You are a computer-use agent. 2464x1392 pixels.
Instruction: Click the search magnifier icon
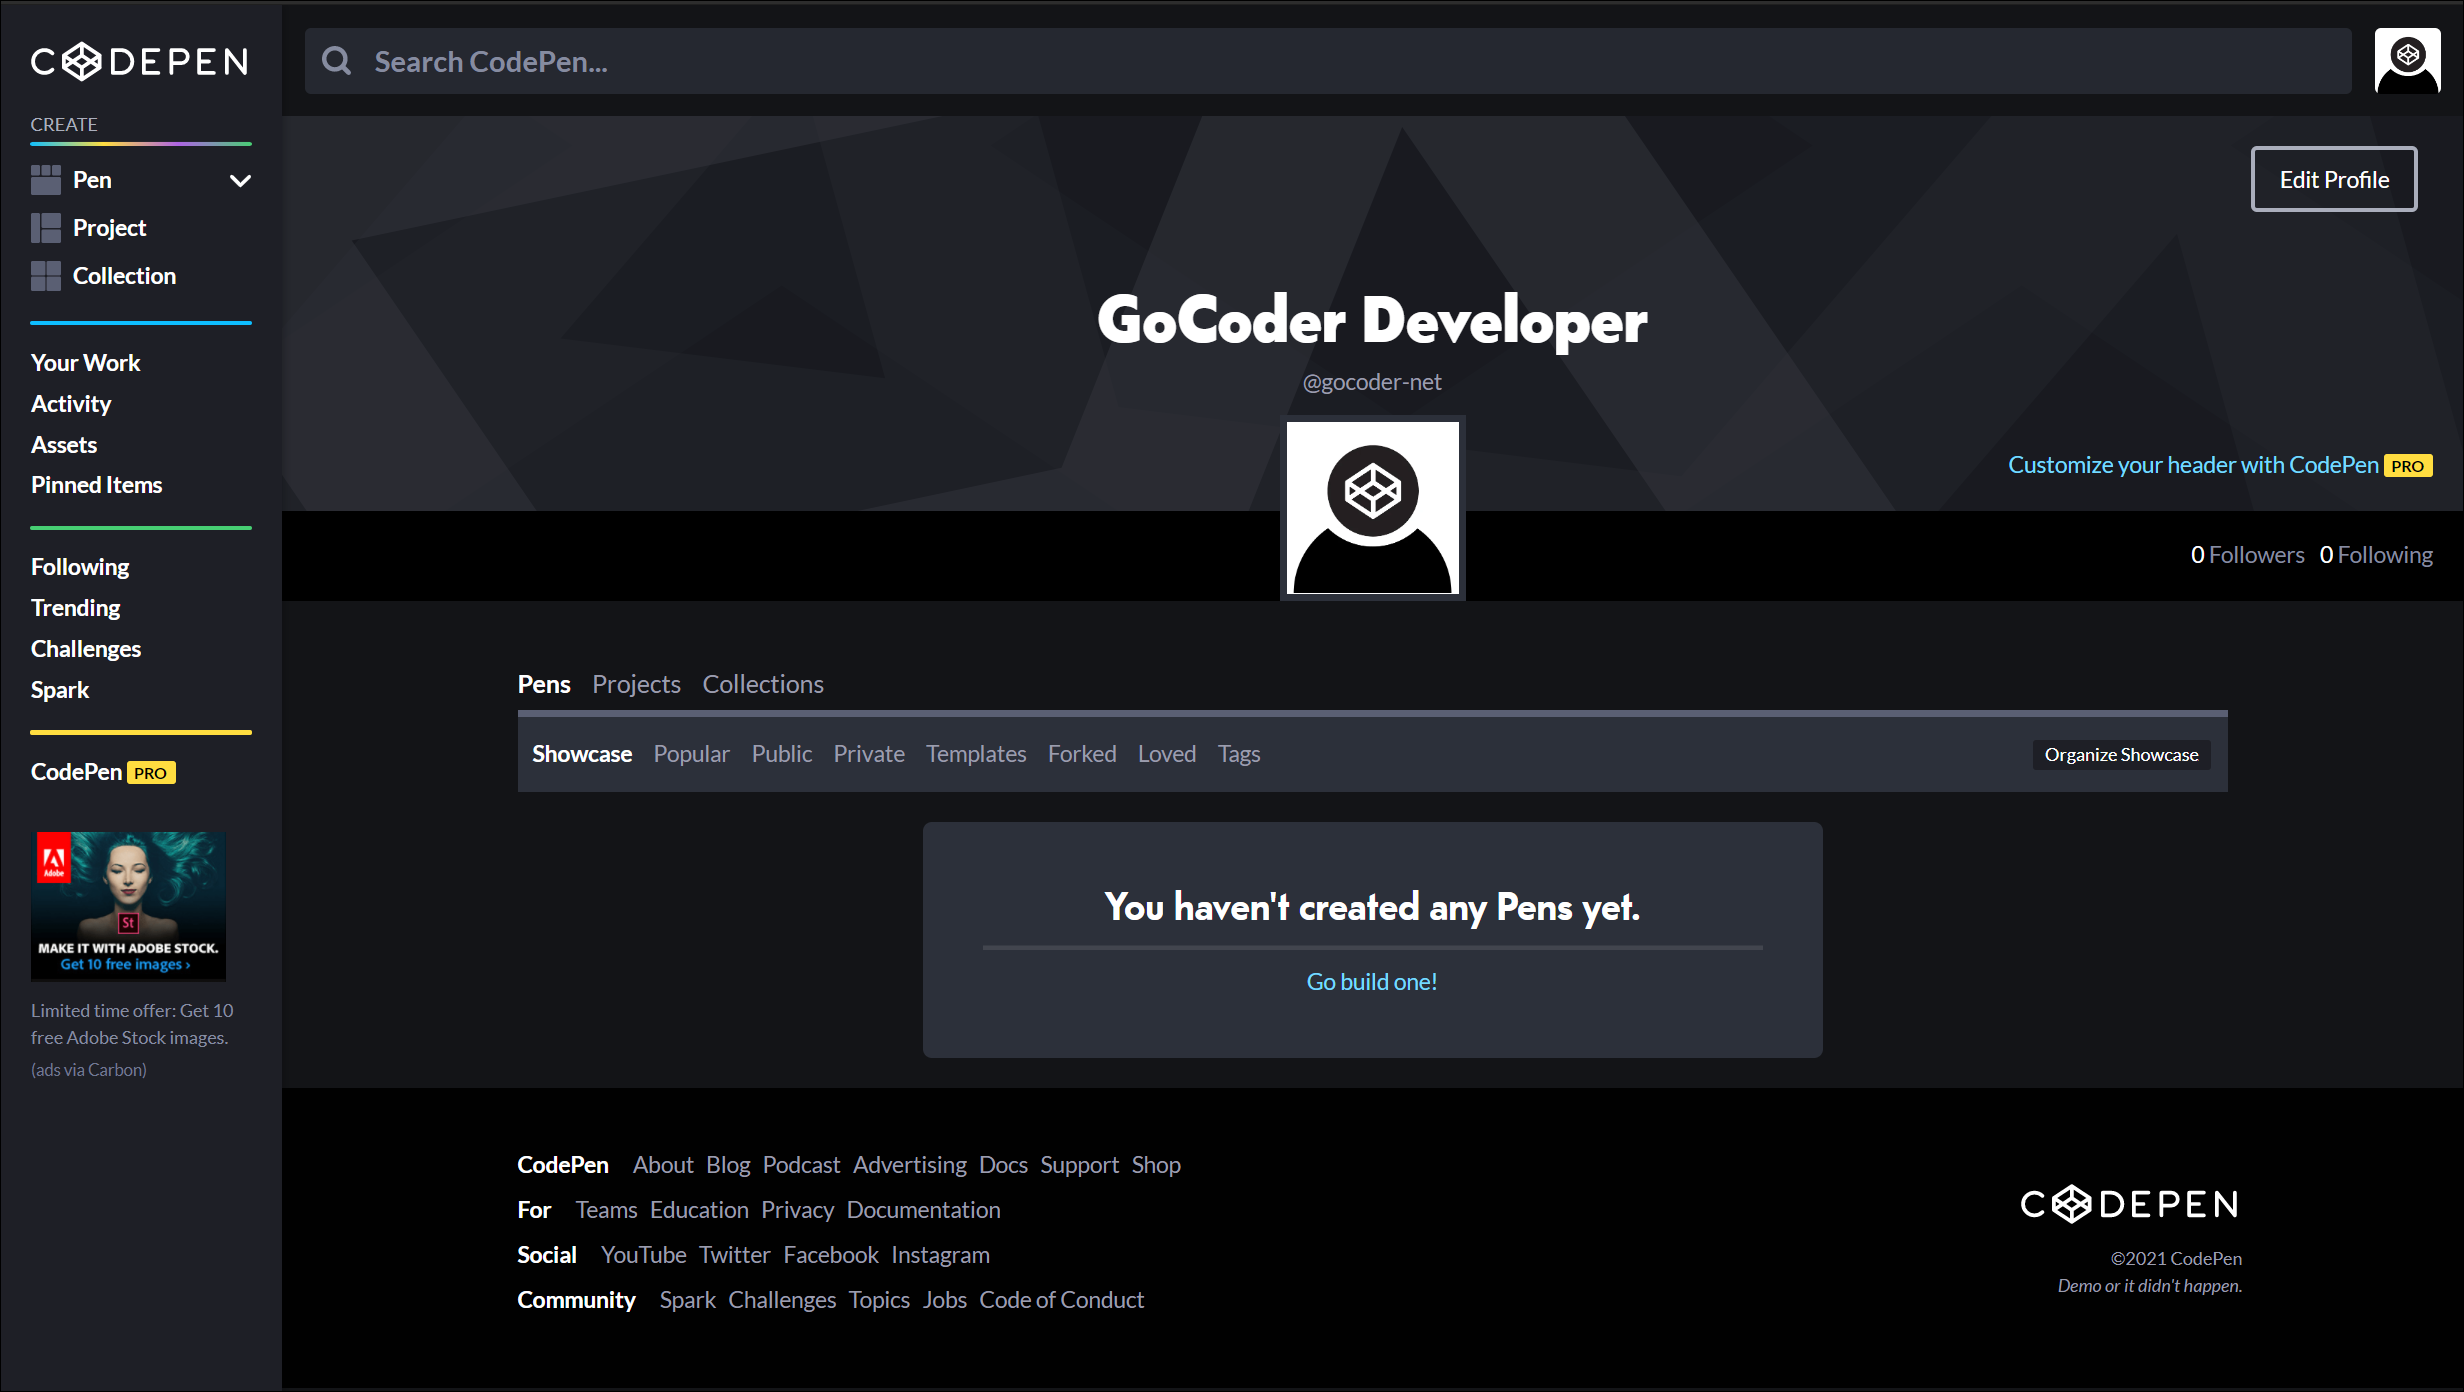[x=337, y=62]
